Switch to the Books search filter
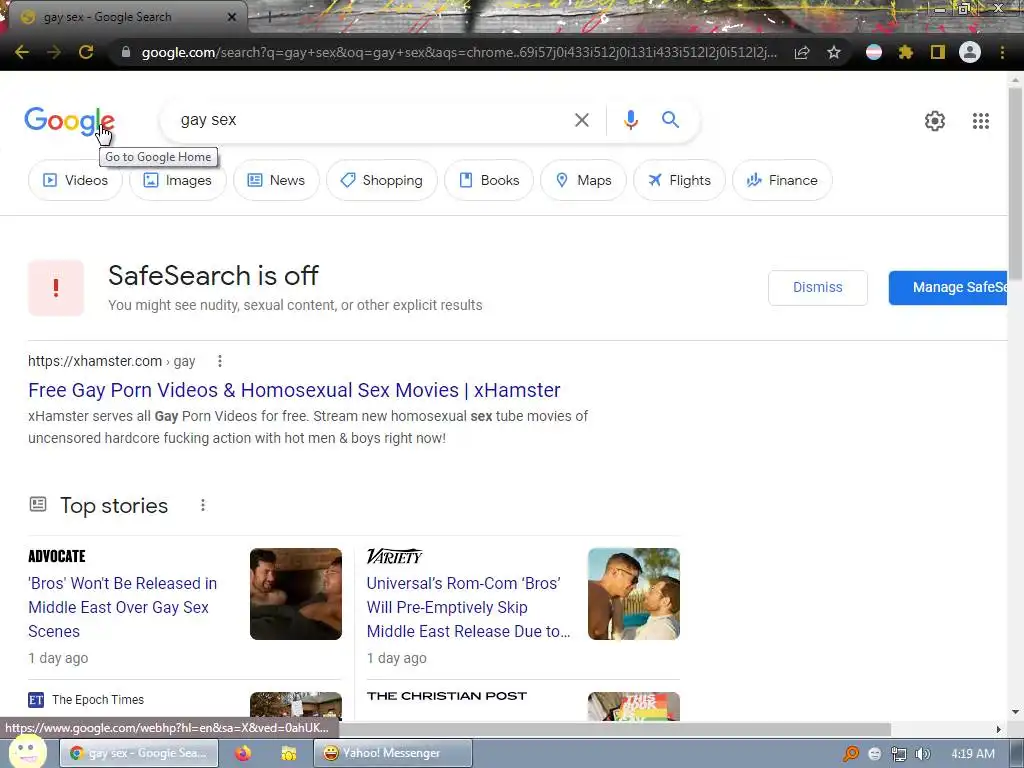 [x=489, y=180]
